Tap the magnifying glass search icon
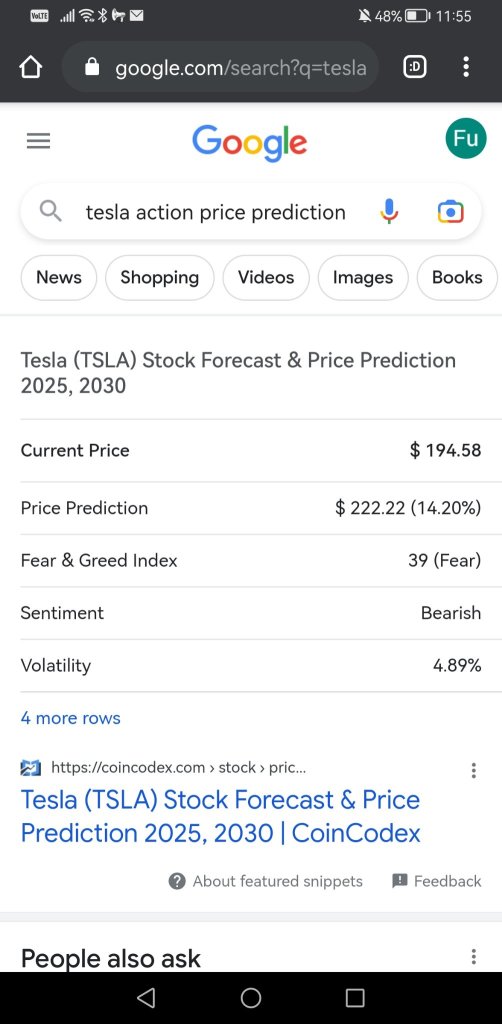This screenshot has height=1024, width=502. (x=51, y=212)
